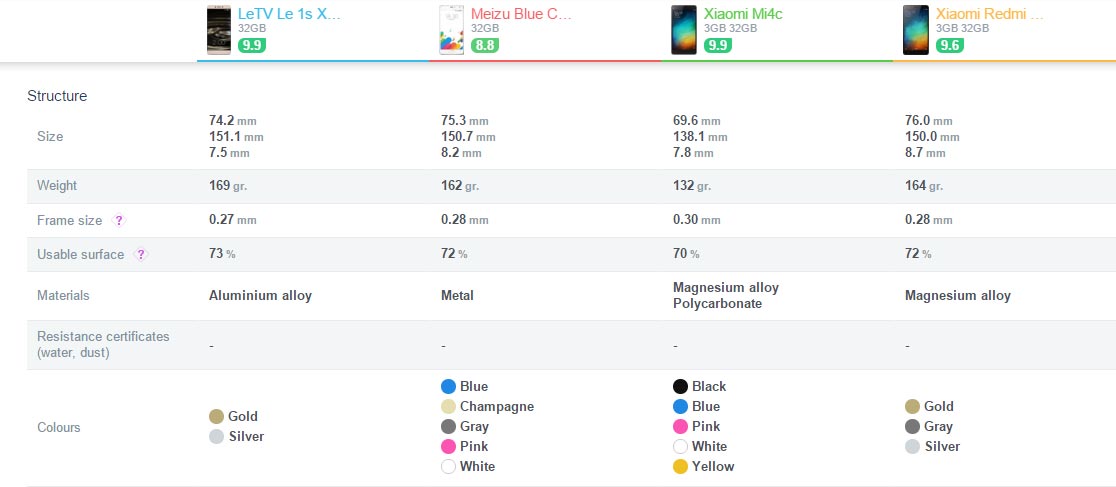Open the Xiaomi Redmi phone thumbnail

tap(916, 30)
